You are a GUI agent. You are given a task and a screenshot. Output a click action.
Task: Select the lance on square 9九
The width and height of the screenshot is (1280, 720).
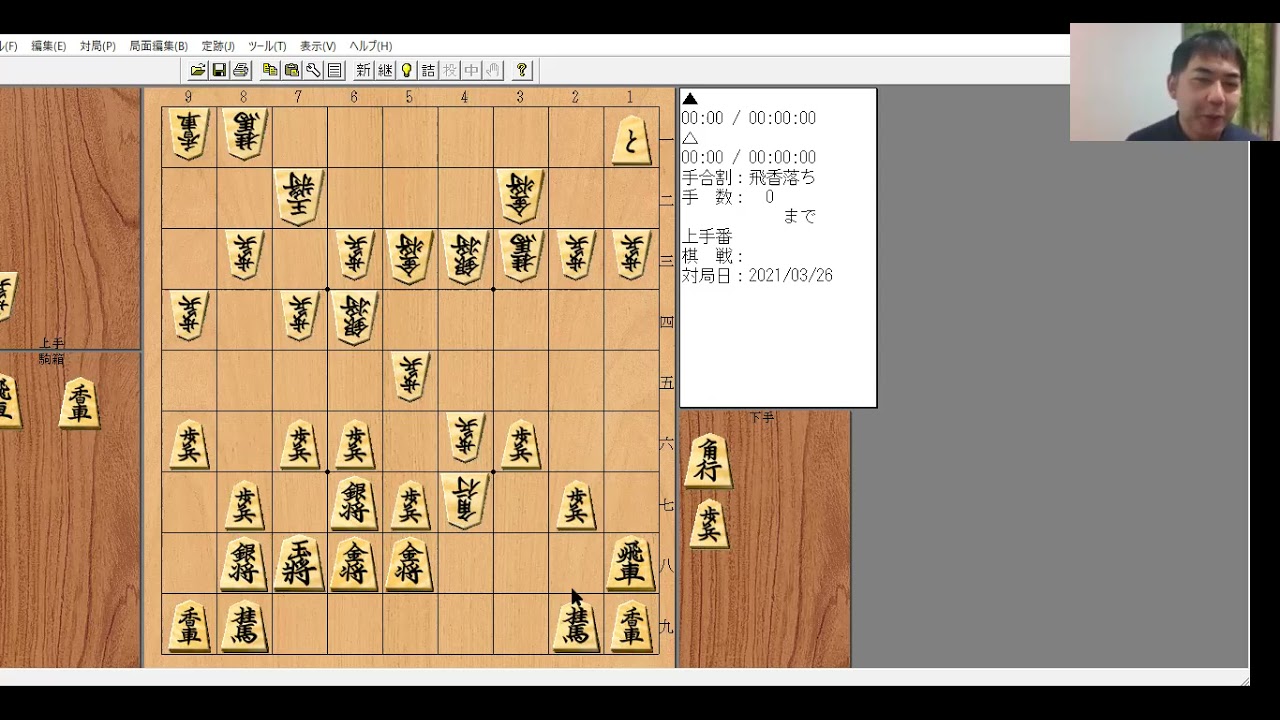189,627
